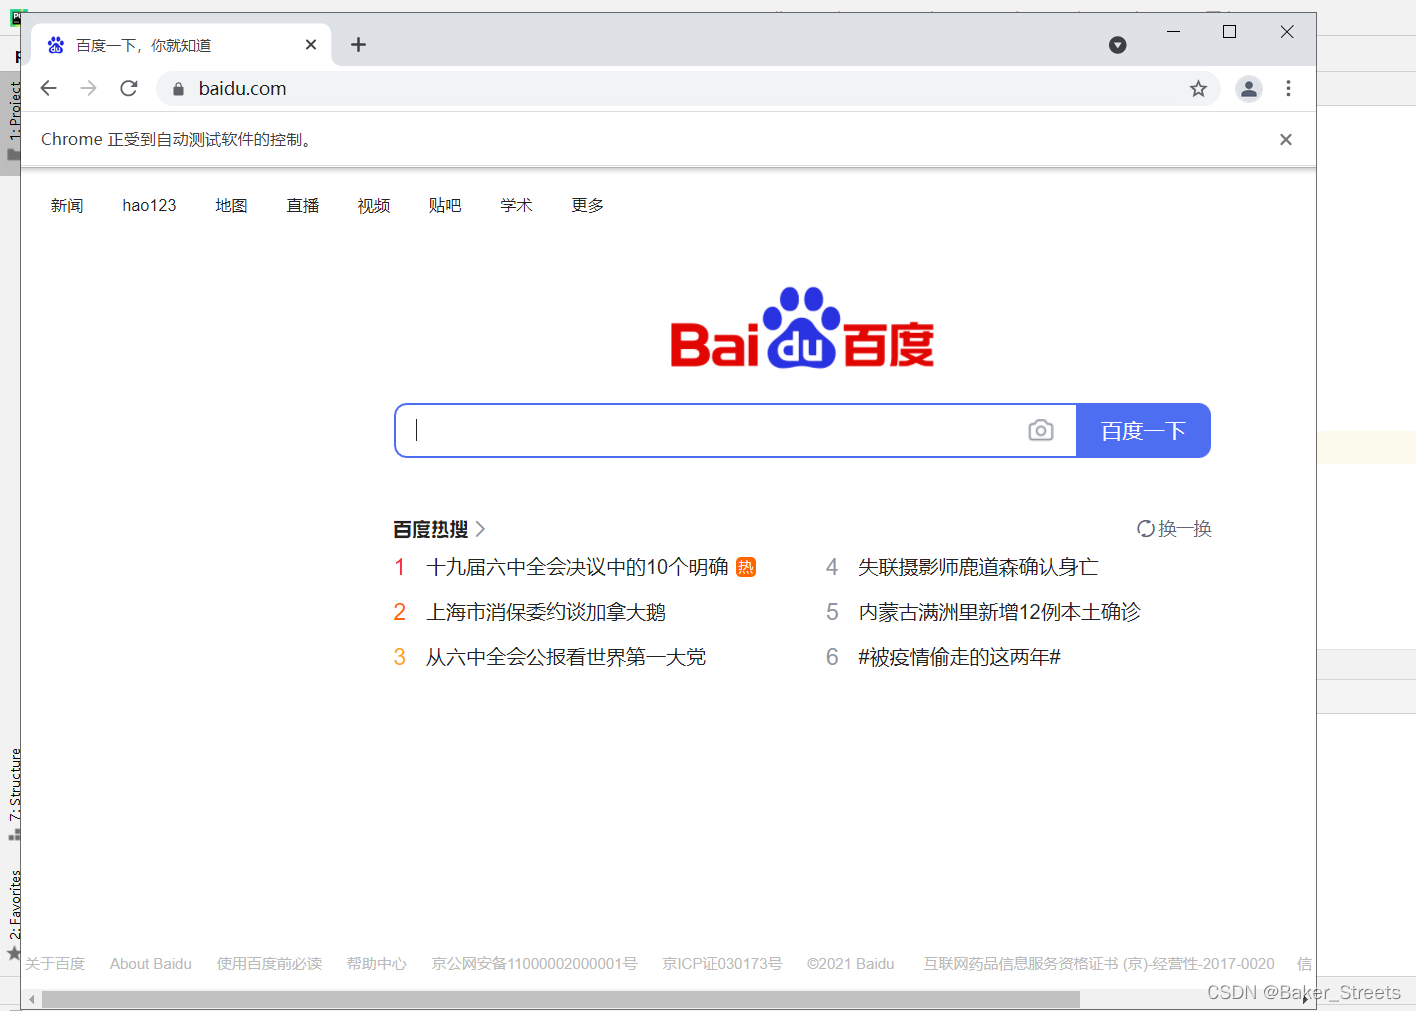Open the 互联网药品信息服务资格证书 footer link

[1099, 964]
